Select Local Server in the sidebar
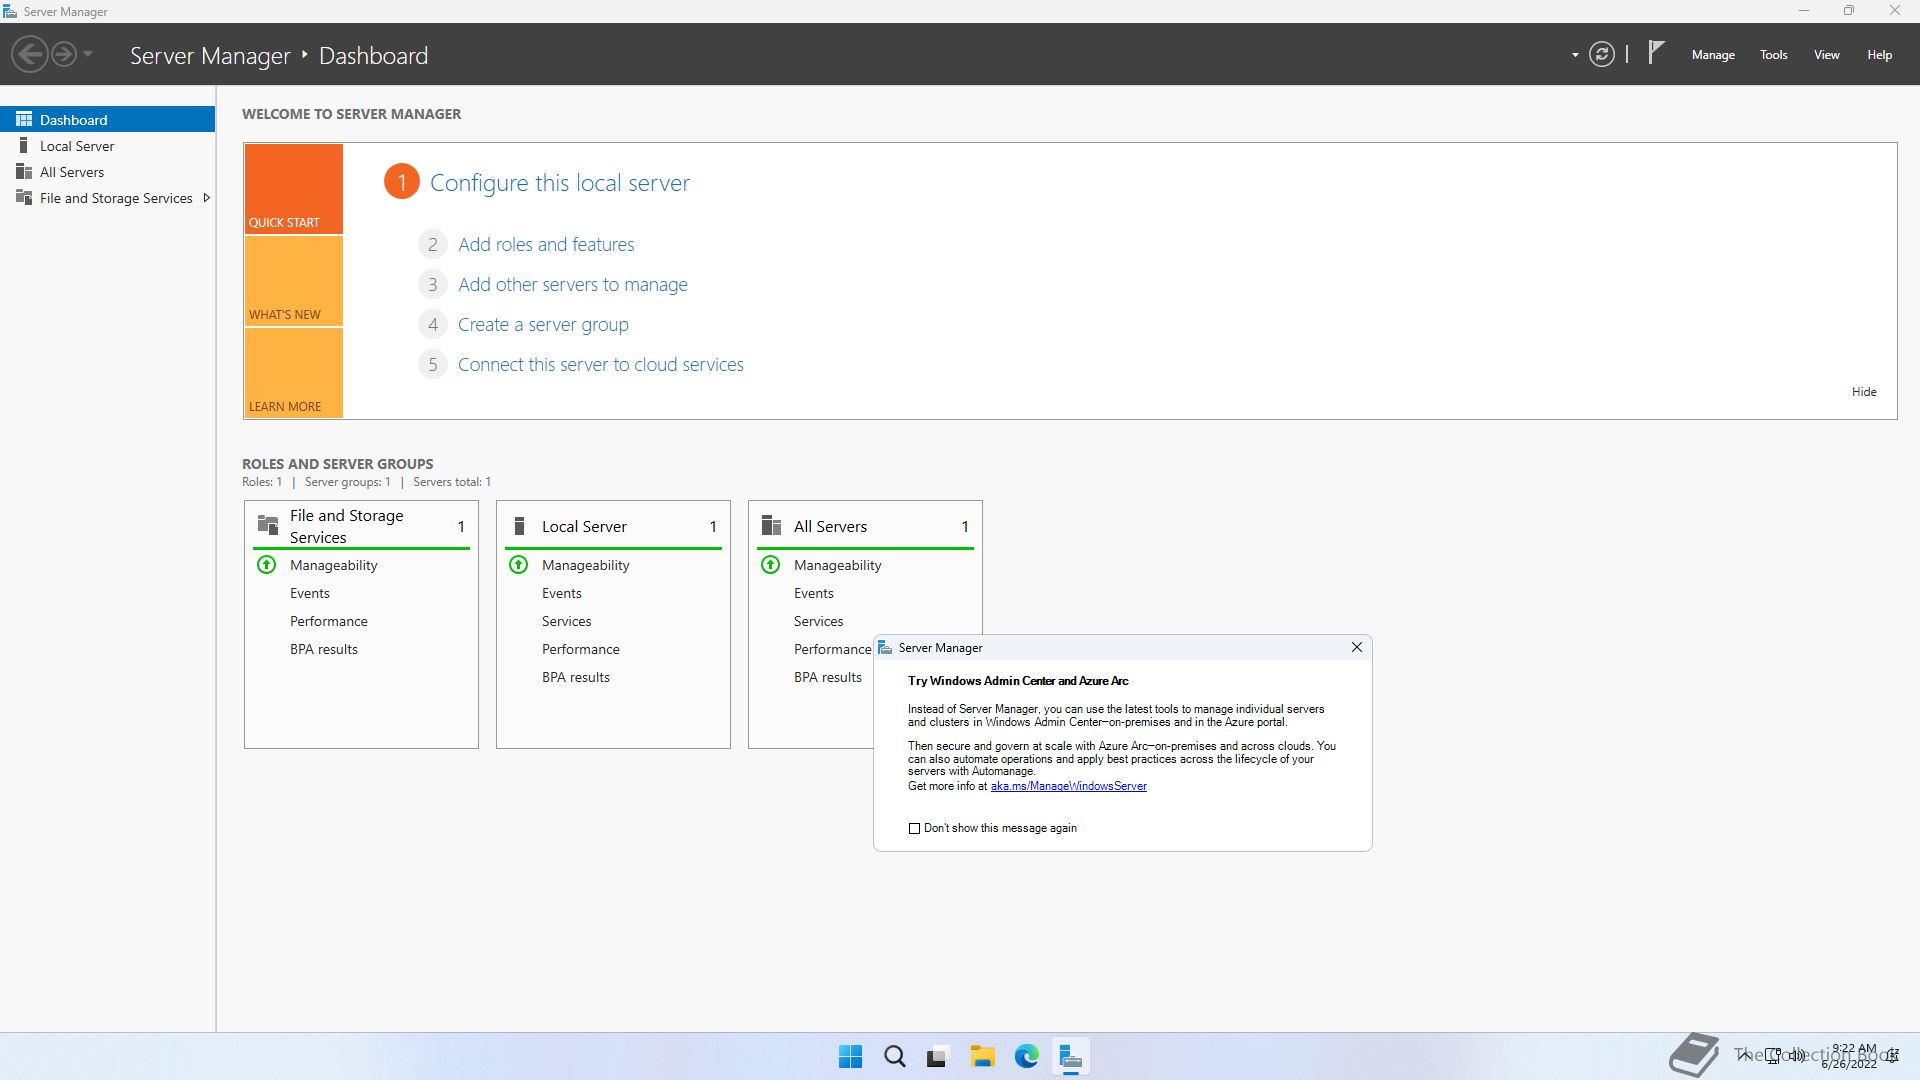This screenshot has height=1080, width=1920. click(x=108, y=146)
